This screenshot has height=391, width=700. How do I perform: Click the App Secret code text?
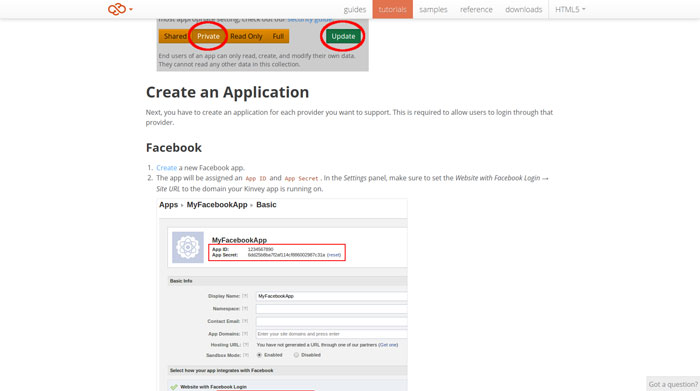click(x=301, y=179)
